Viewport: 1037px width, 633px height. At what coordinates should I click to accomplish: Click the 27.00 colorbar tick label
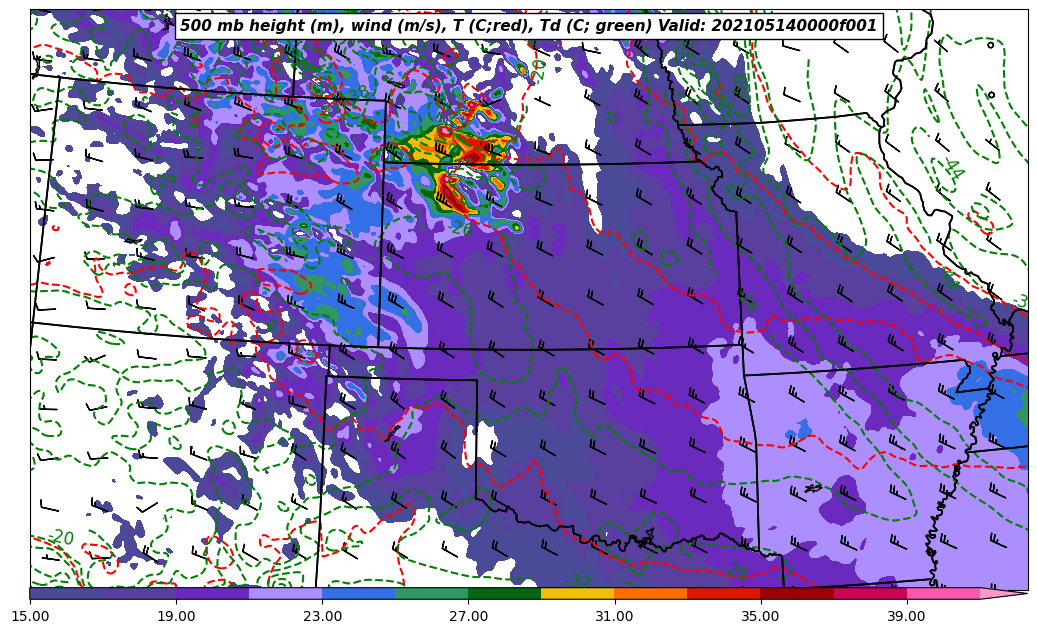(x=468, y=616)
